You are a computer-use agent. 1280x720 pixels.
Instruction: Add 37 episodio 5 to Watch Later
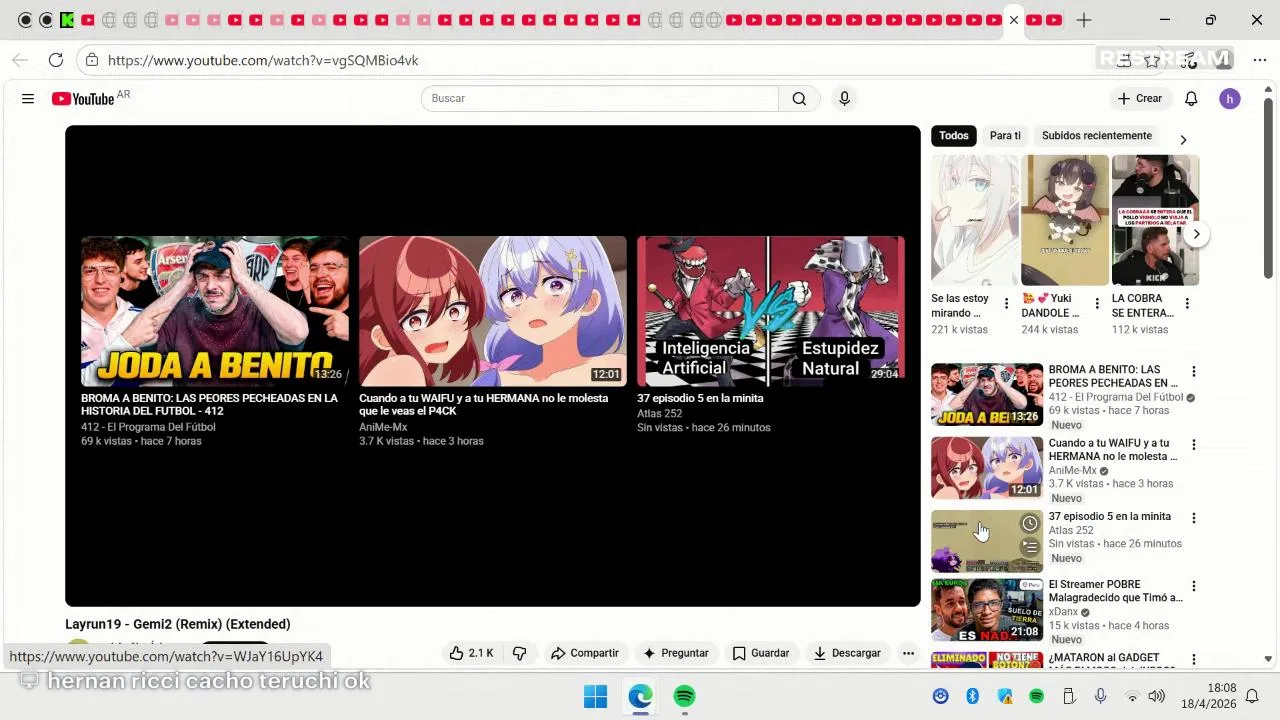click(1030, 523)
